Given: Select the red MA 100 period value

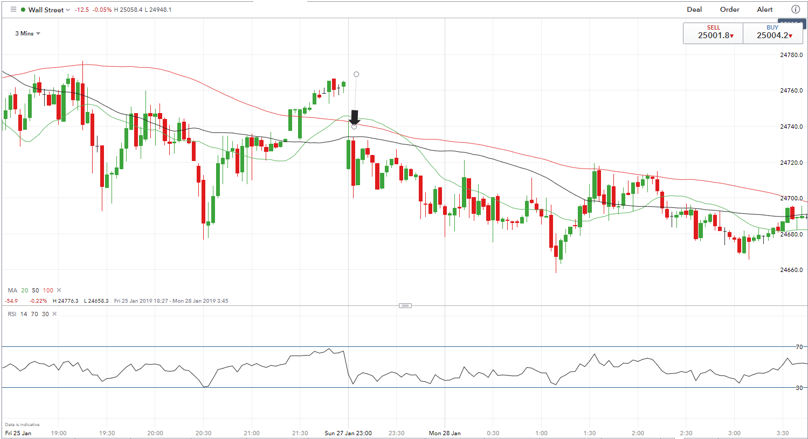Looking at the screenshot, I should 48,291.
